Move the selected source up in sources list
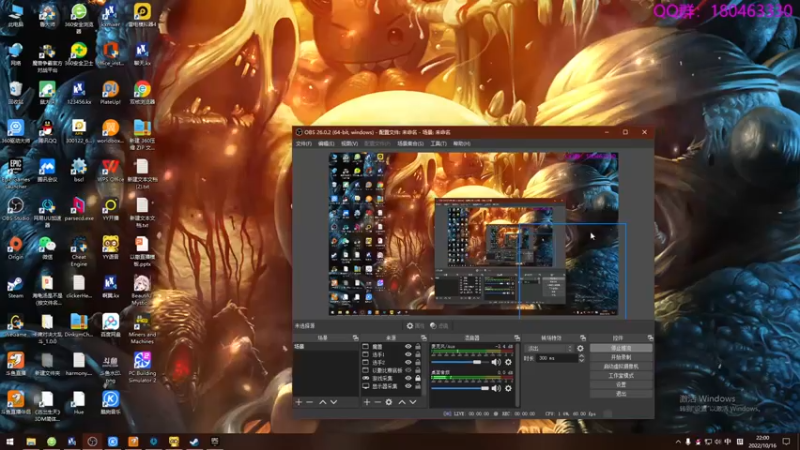This screenshot has width=800, height=450. (402, 403)
